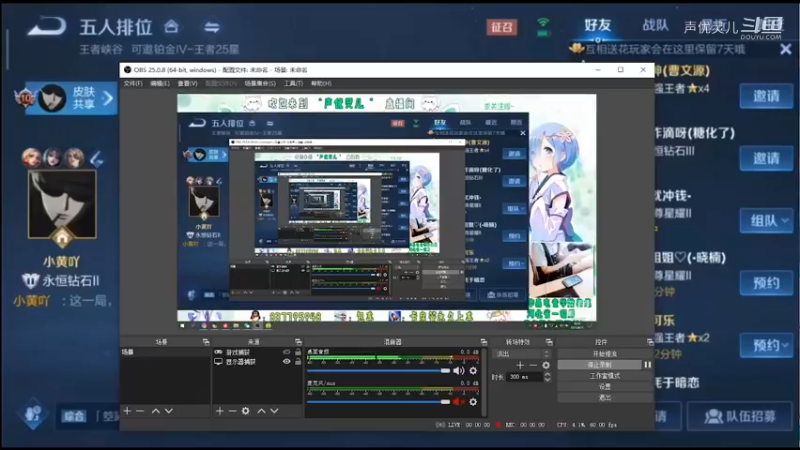Add a transition with the plus icon
The width and height of the screenshot is (800, 450).
coord(520,365)
